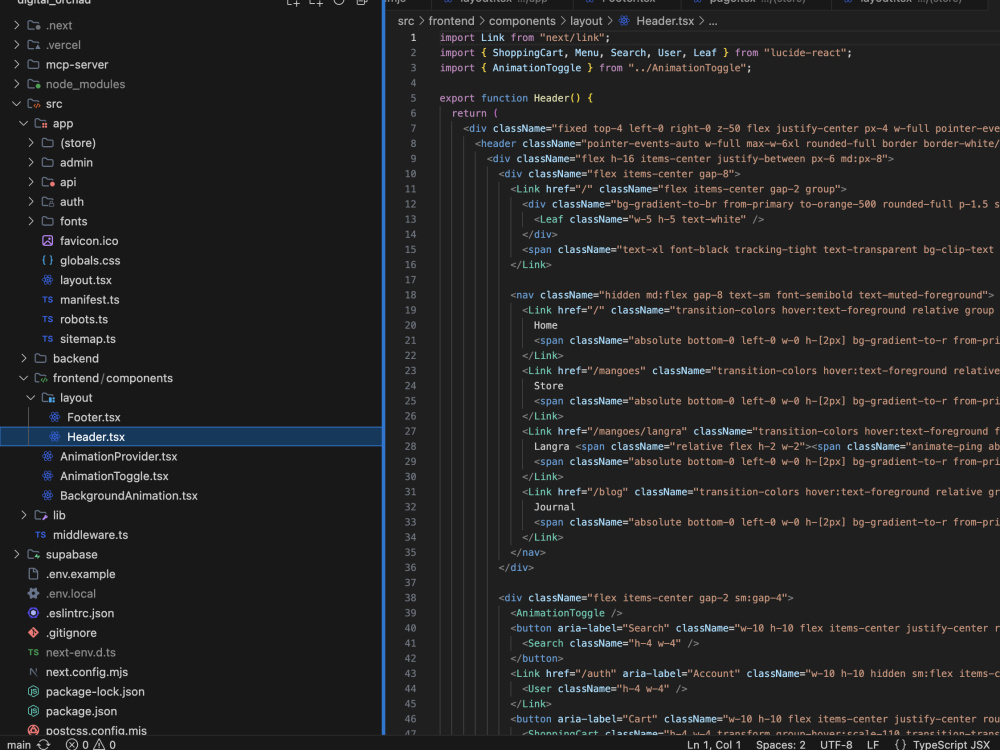This screenshot has width=1000, height=750.
Task: Click the layout breadcrumb segment
Action: [585, 21]
